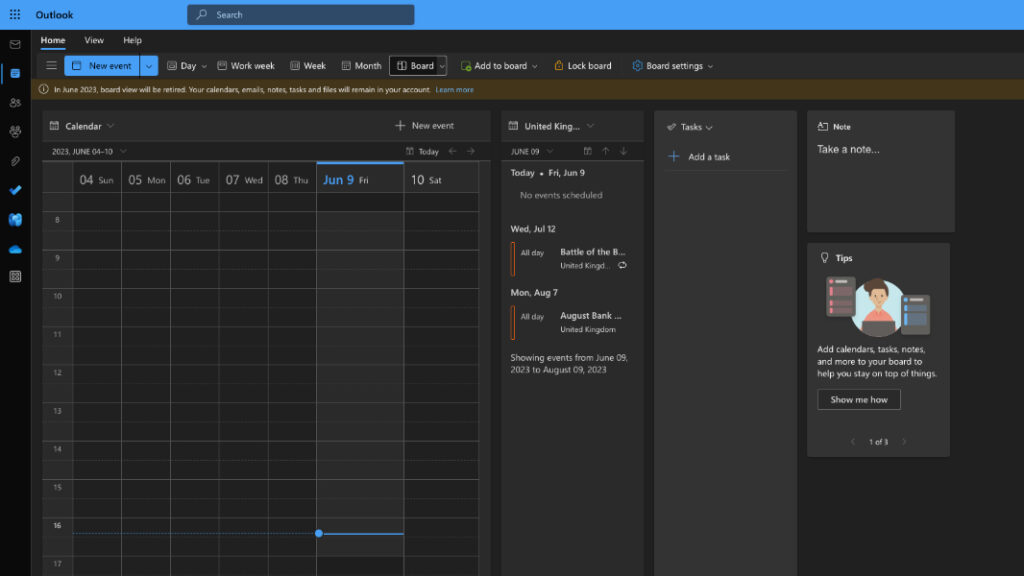Click the Show me how button in Tips

pos(859,399)
